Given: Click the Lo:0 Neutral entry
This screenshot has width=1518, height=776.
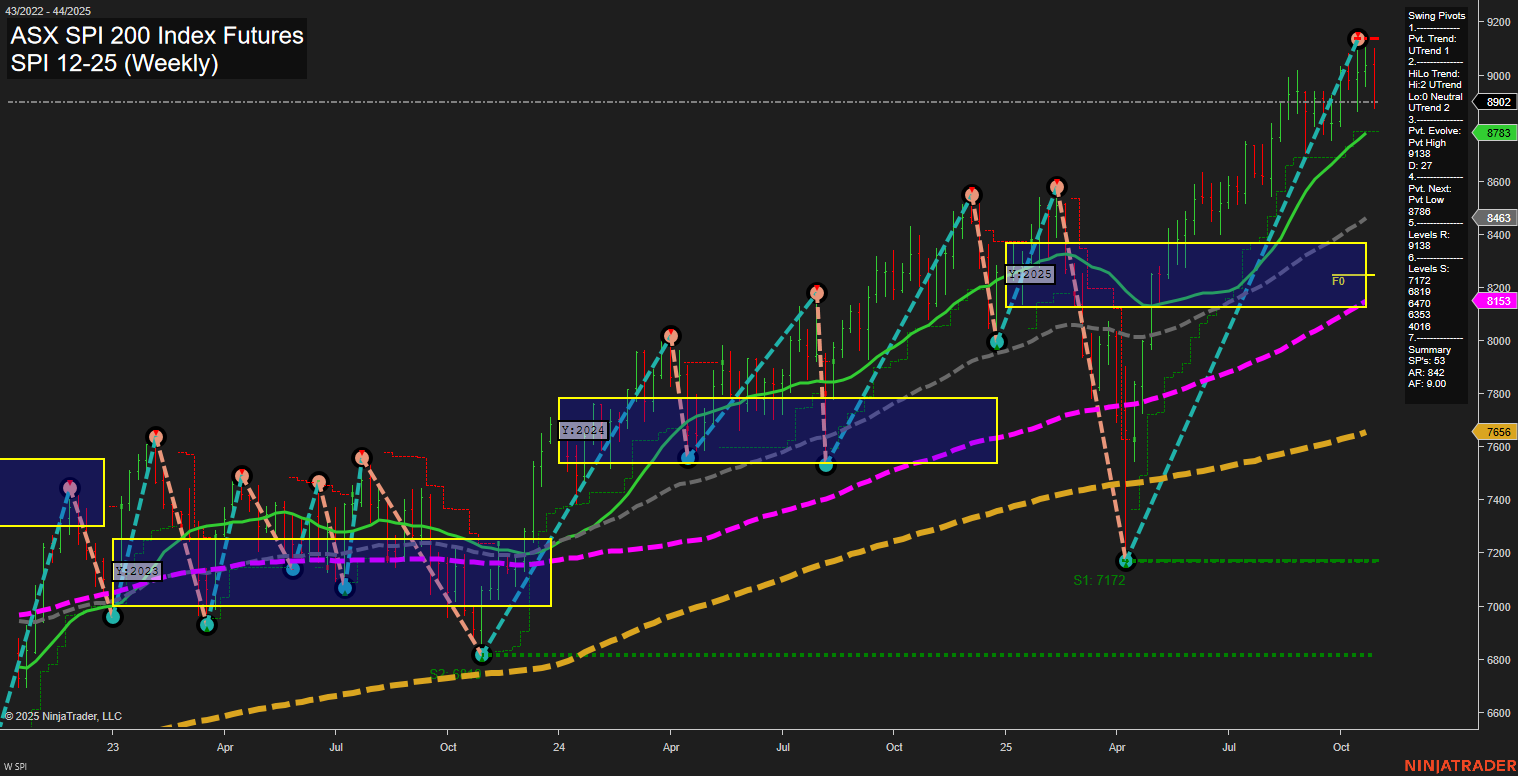Looking at the screenshot, I should pos(1434,96).
